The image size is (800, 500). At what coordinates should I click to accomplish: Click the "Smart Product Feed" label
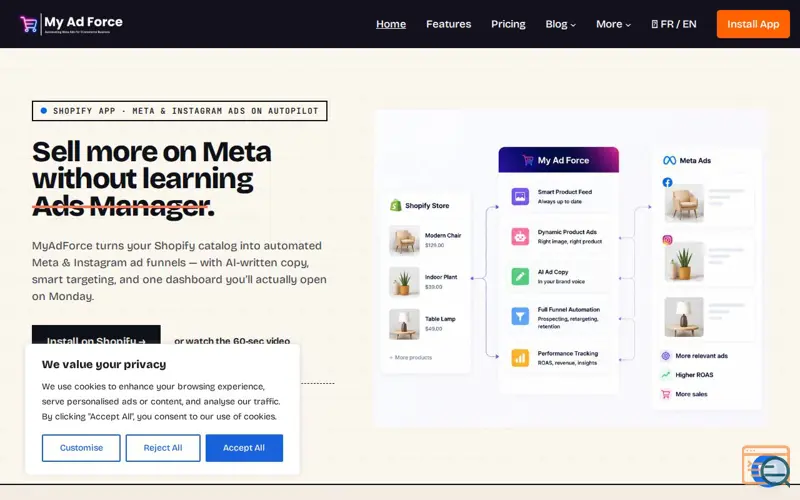click(x=564, y=192)
